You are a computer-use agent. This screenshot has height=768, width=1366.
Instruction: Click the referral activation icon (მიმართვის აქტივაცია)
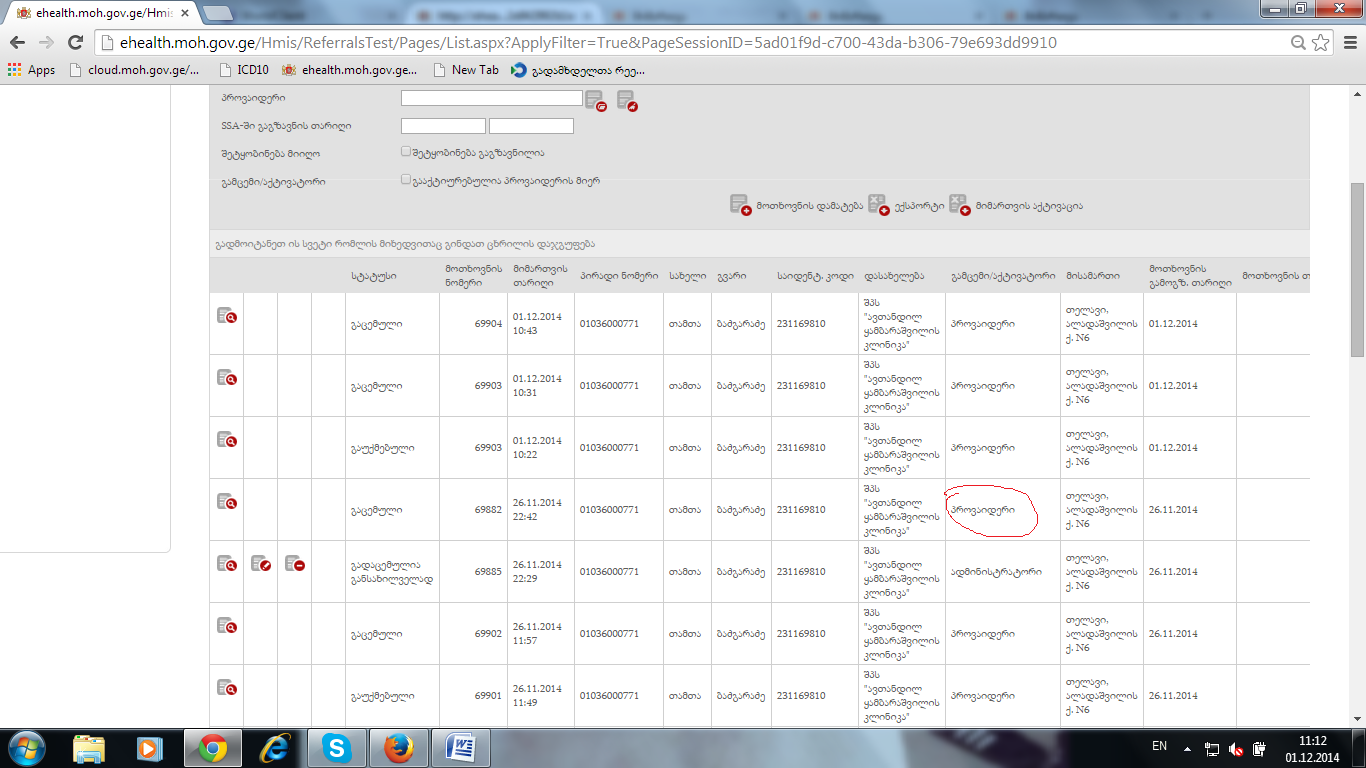point(958,205)
